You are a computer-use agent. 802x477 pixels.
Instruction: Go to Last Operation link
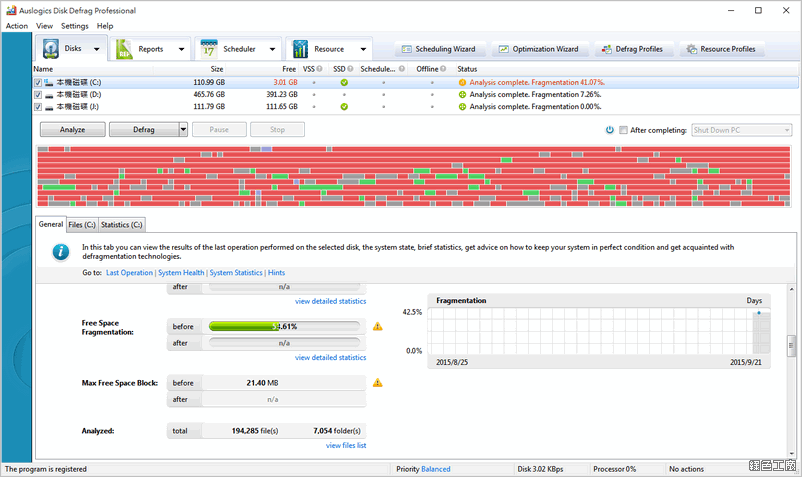(129, 272)
